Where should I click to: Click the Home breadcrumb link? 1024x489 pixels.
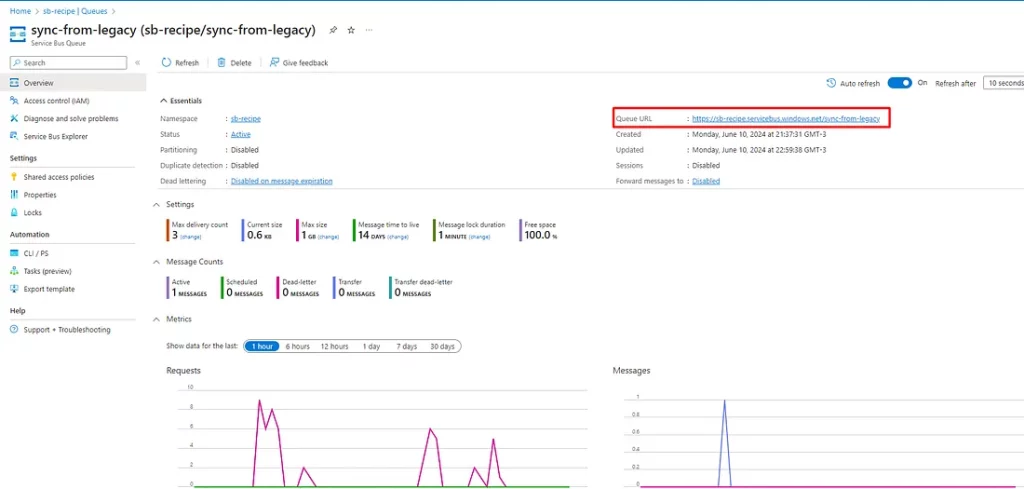click(x=20, y=11)
